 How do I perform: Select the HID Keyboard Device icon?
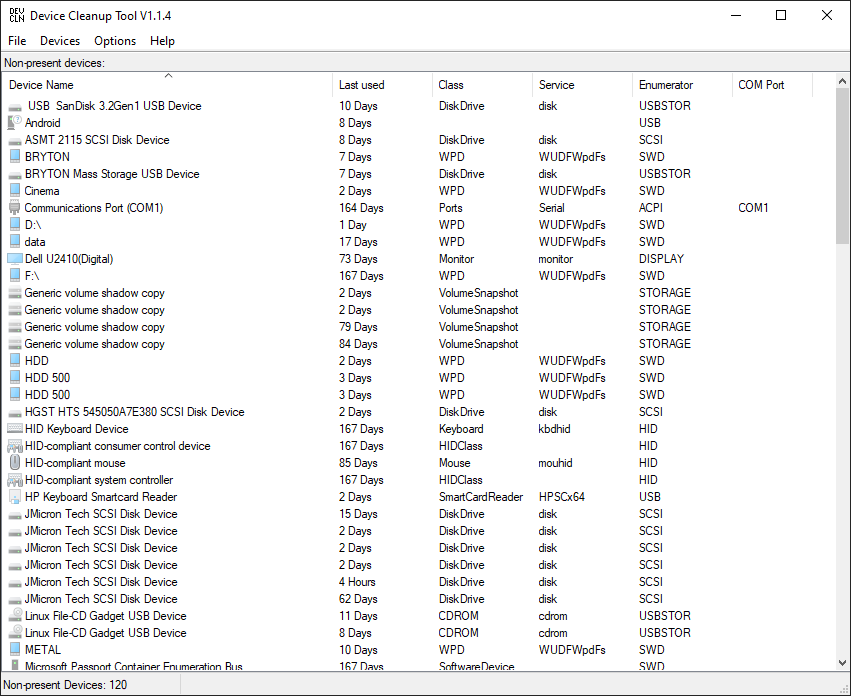(15, 429)
